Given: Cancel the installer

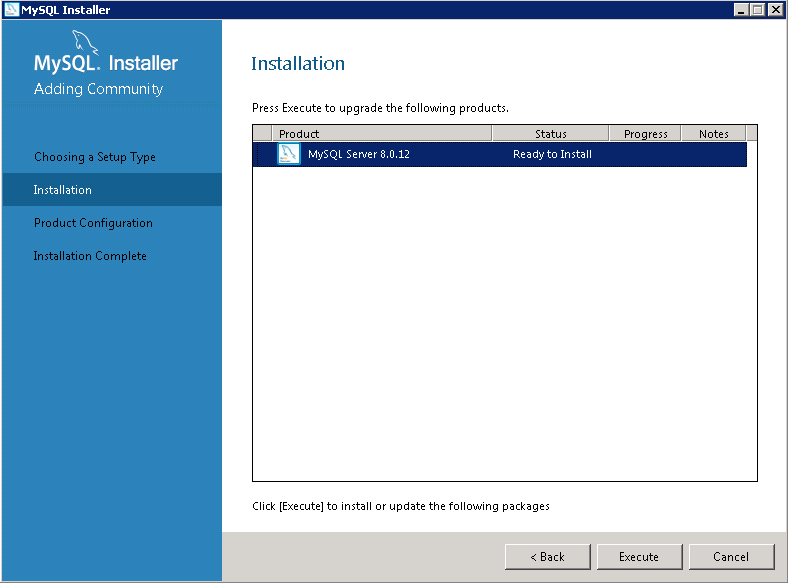Looking at the screenshot, I should [731, 557].
